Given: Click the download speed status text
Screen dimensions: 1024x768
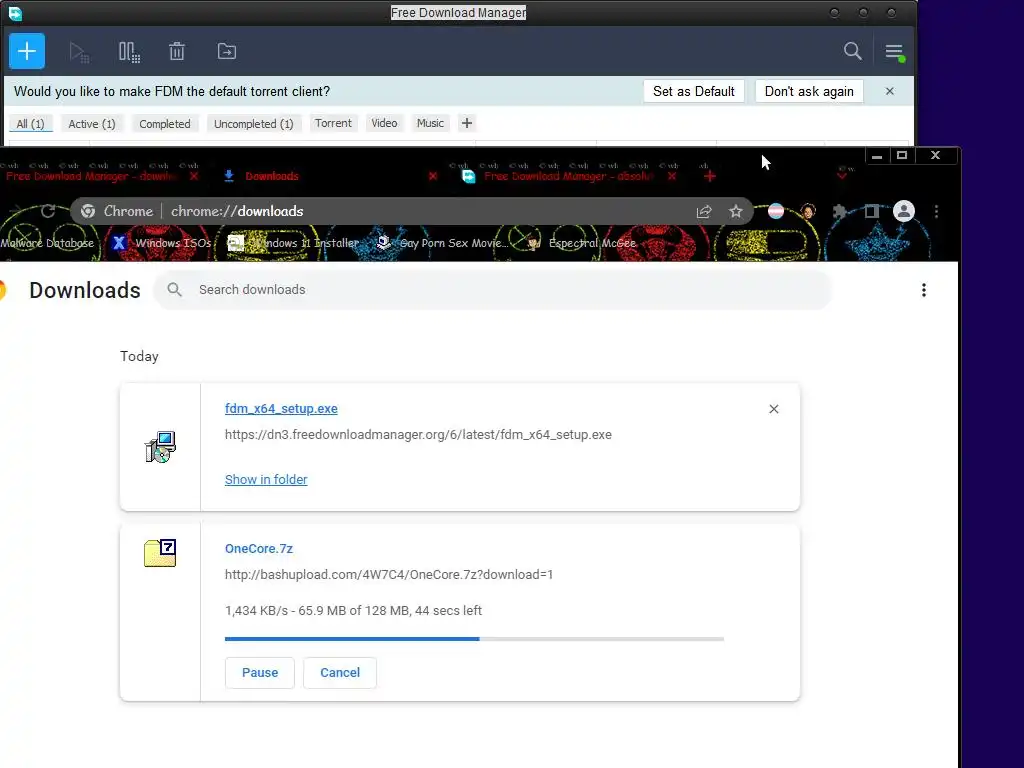Looking at the screenshot, I should click(x=353, y=611).
